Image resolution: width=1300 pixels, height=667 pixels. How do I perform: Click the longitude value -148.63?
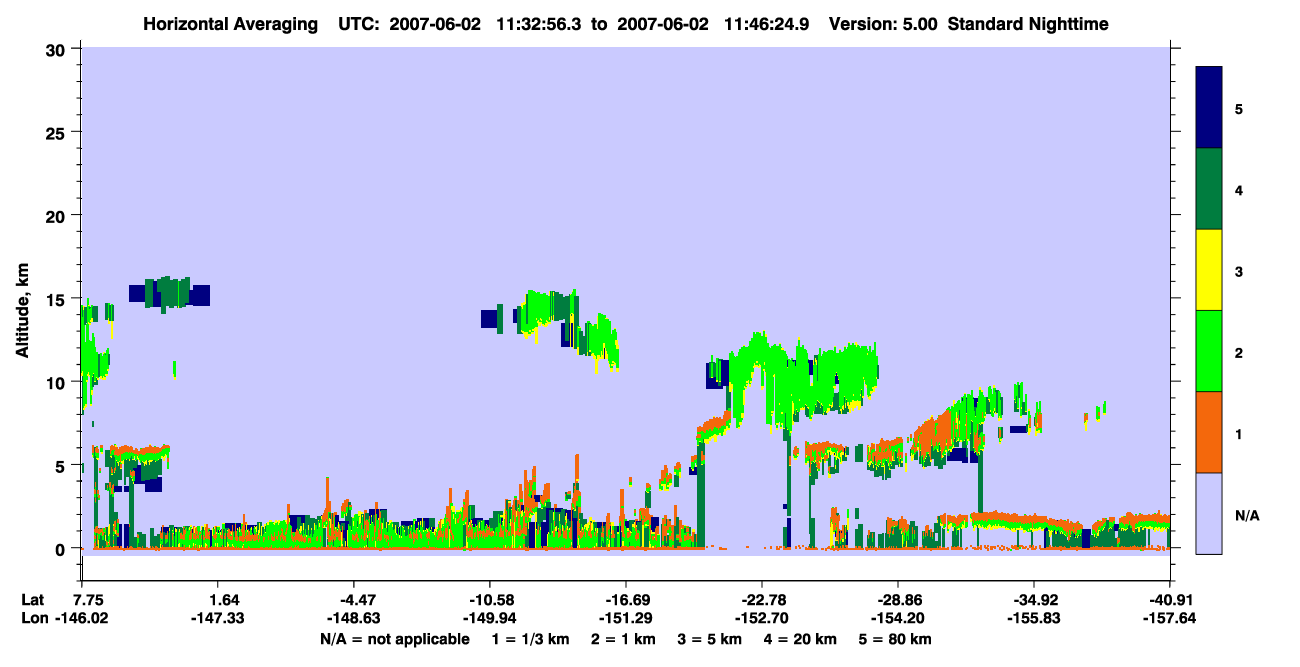pyautogui.click(x=354, y=618)
